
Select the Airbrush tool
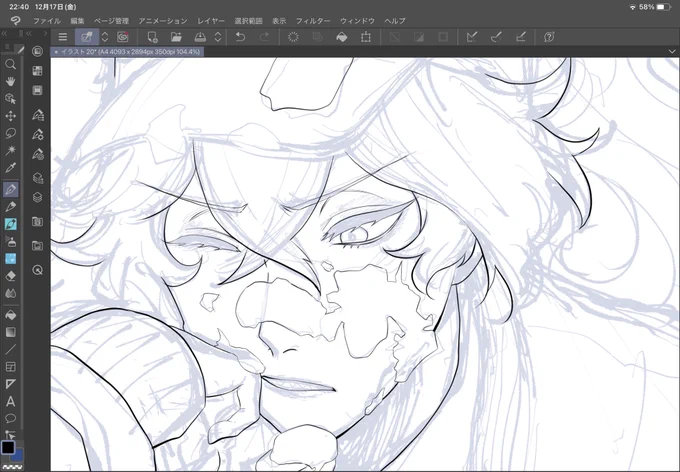click(x=10, y=241)
